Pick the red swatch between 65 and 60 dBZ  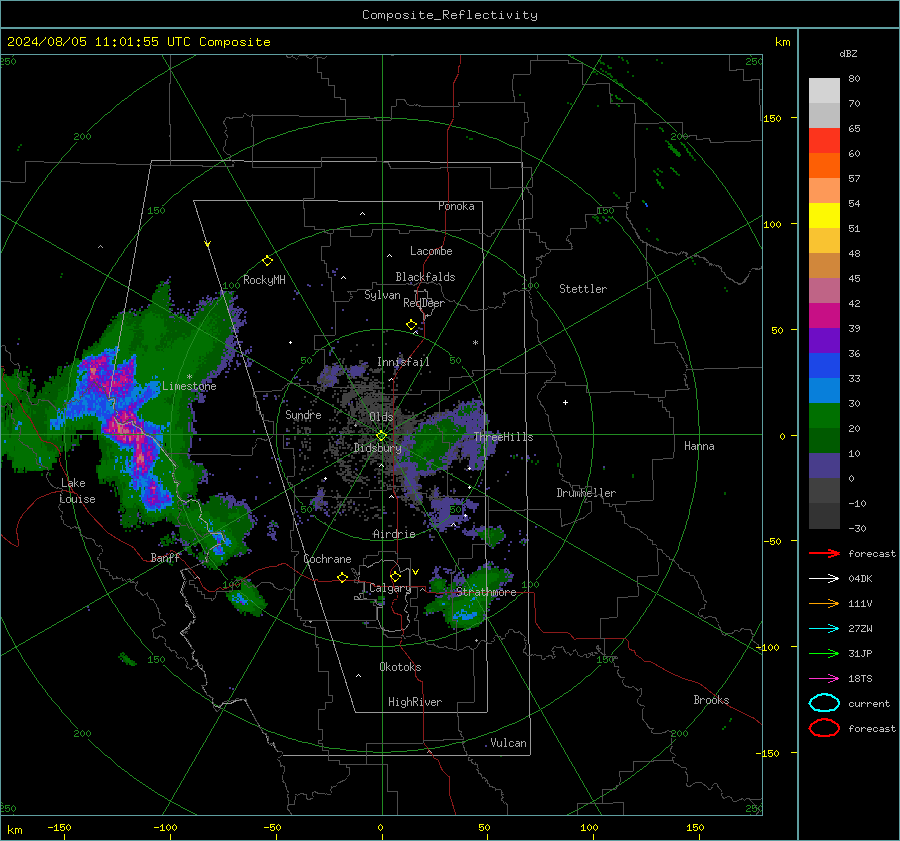(824, 141)
